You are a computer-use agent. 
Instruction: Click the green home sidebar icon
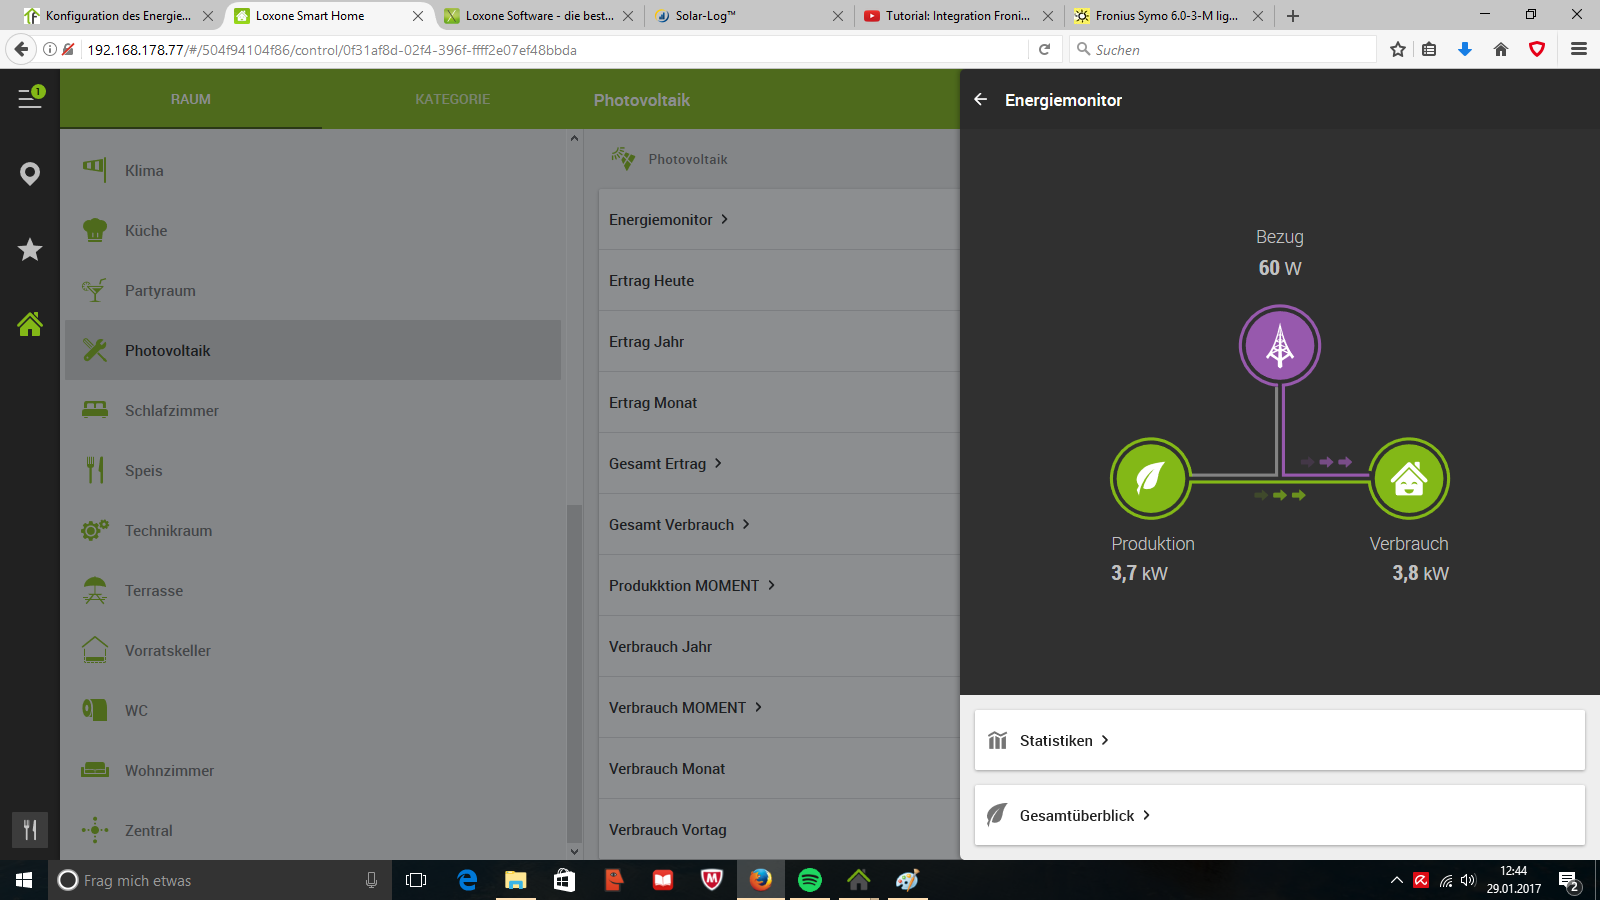[30, 324]
